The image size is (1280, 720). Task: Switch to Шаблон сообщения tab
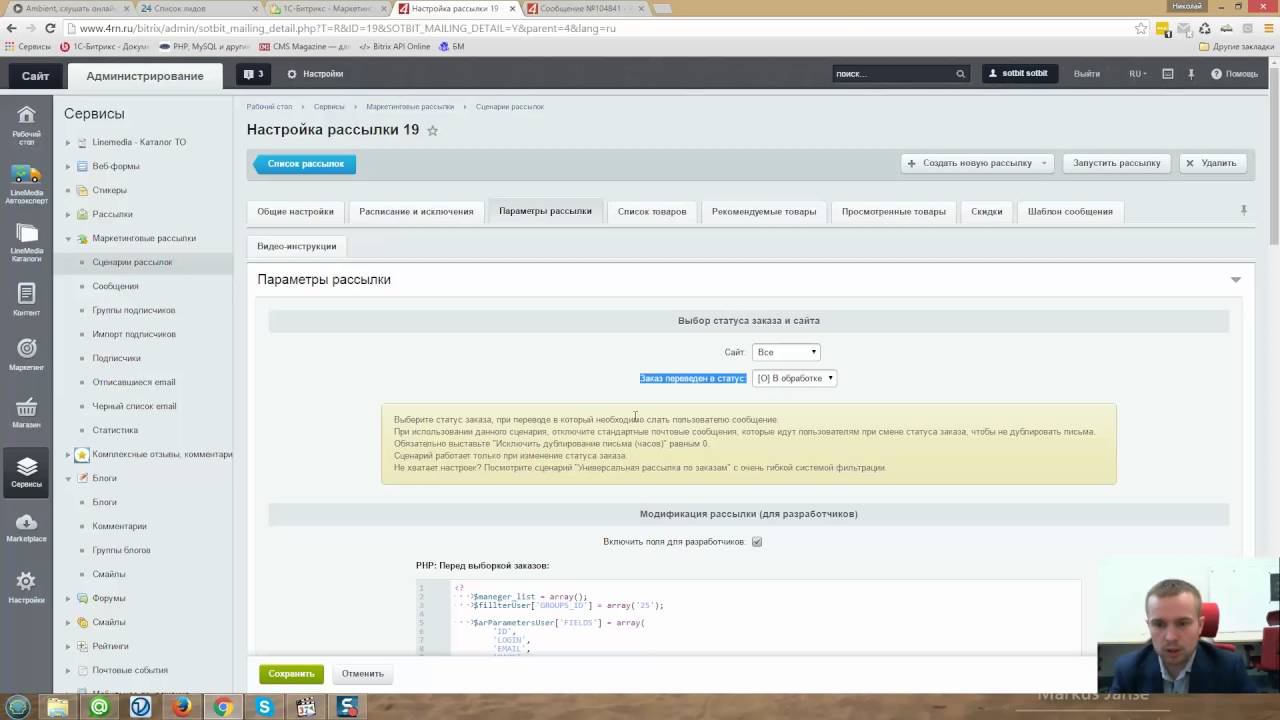pos(1070,211)
